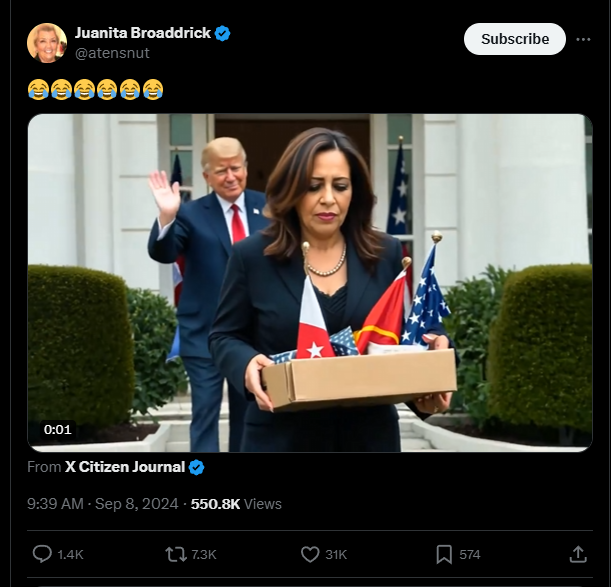Visit the @atensnut handle
This screenshot has width=611, height=587.
click(112, 53)
